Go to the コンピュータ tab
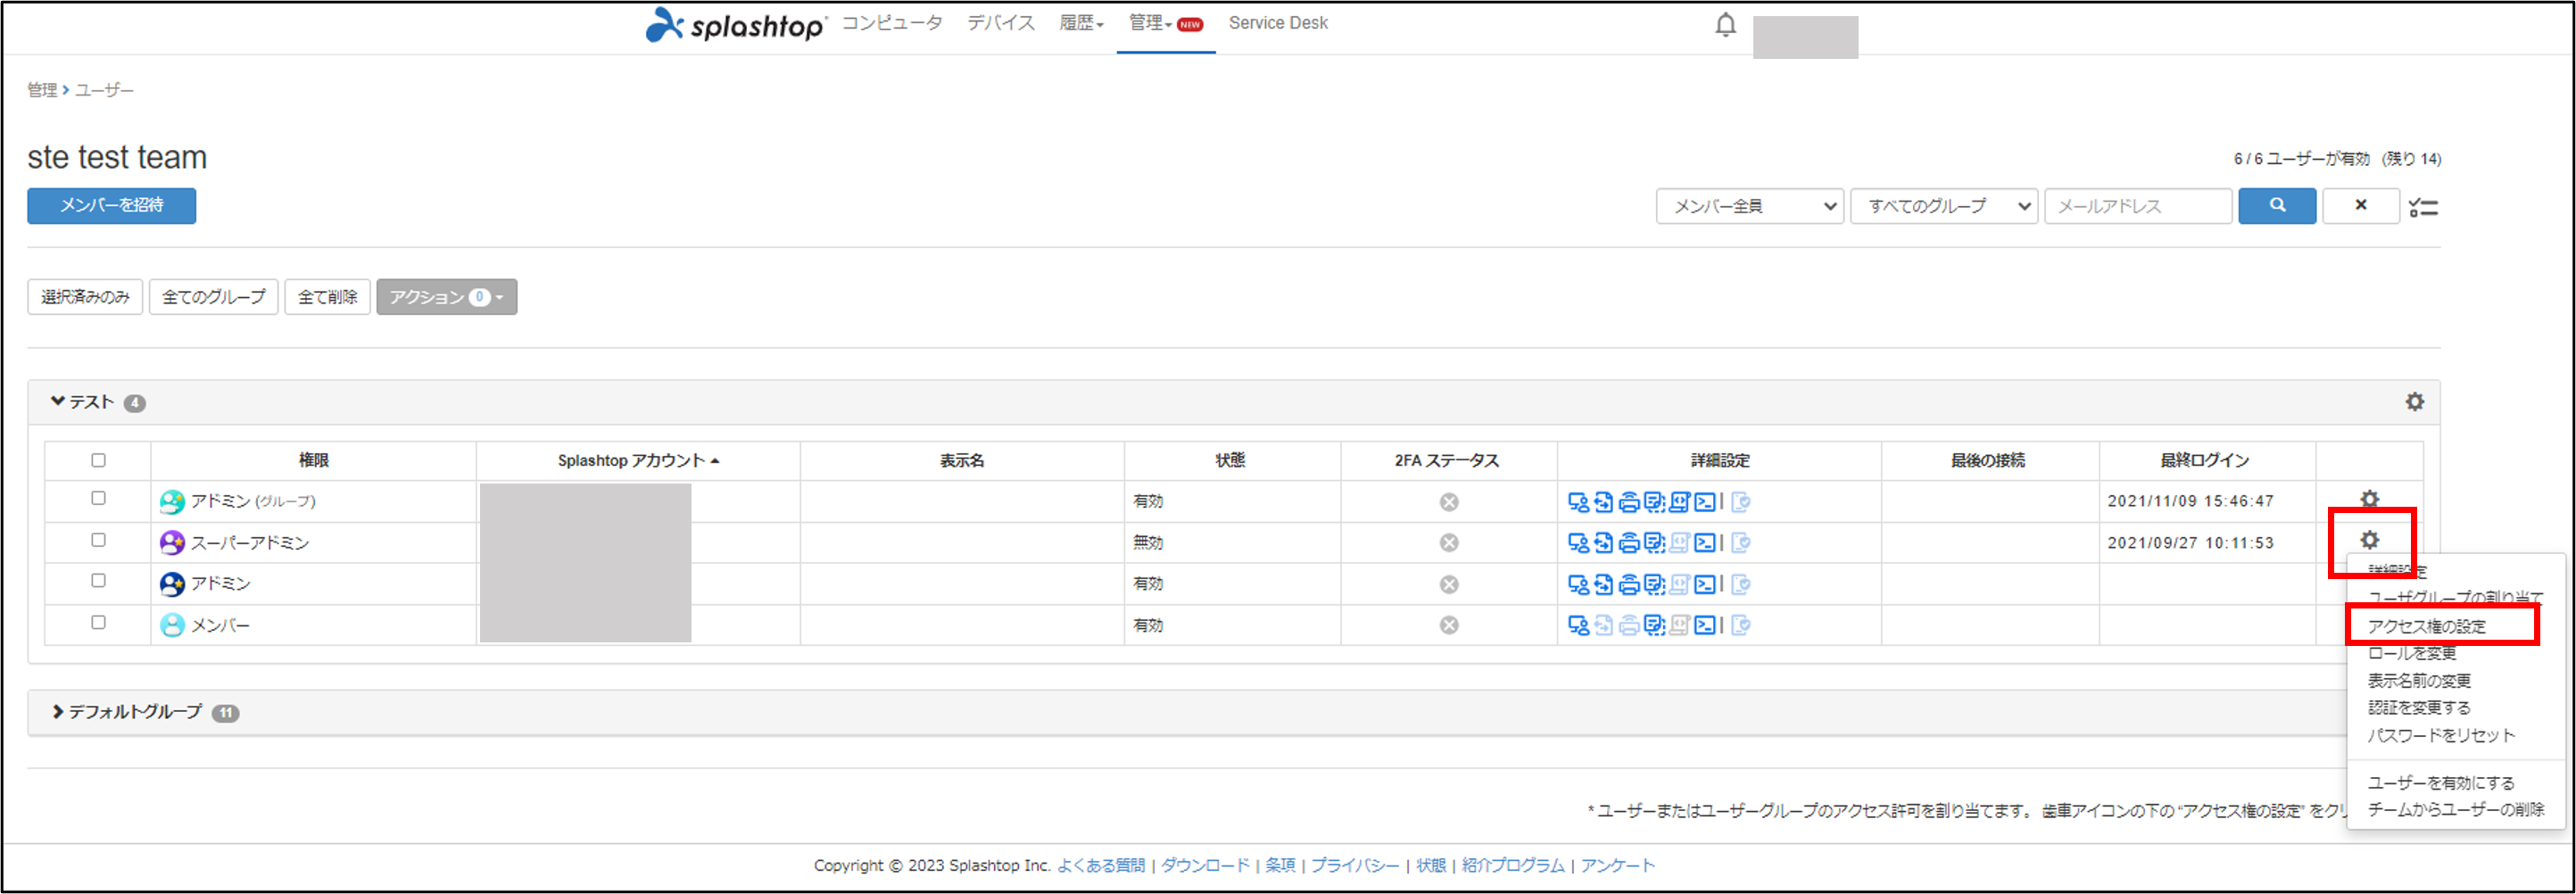 pos(892,23)
